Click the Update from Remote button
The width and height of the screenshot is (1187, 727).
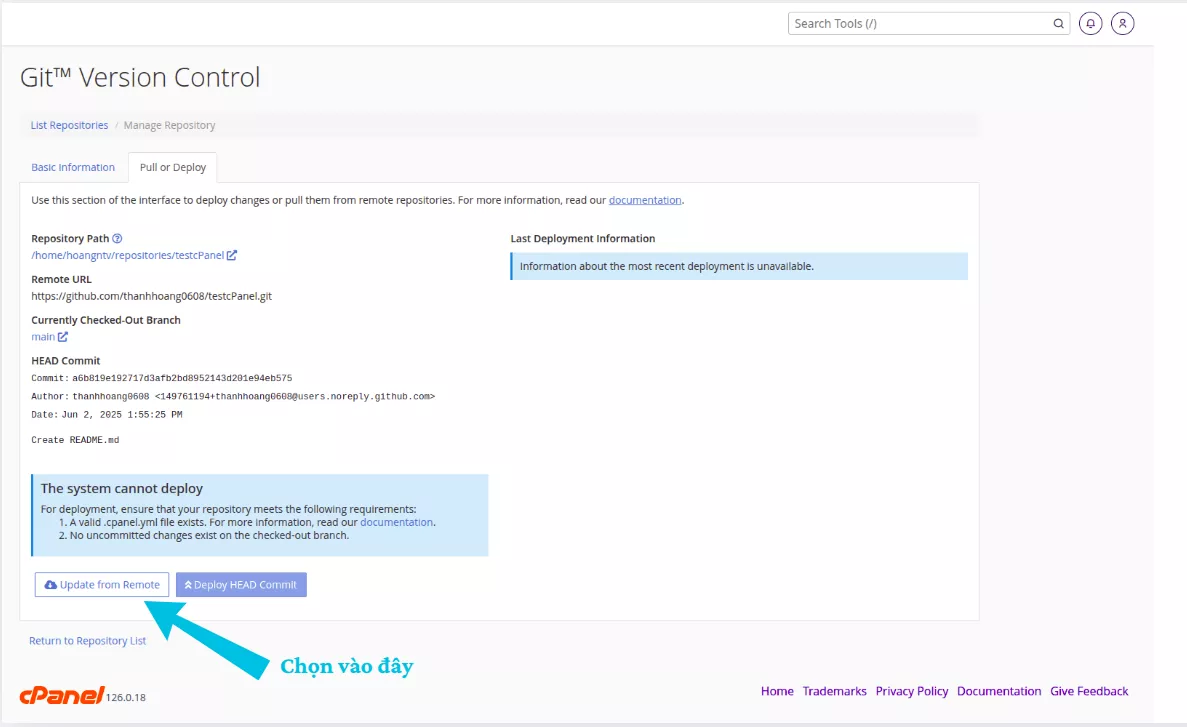pyautogui.click(x=102, y=585)
